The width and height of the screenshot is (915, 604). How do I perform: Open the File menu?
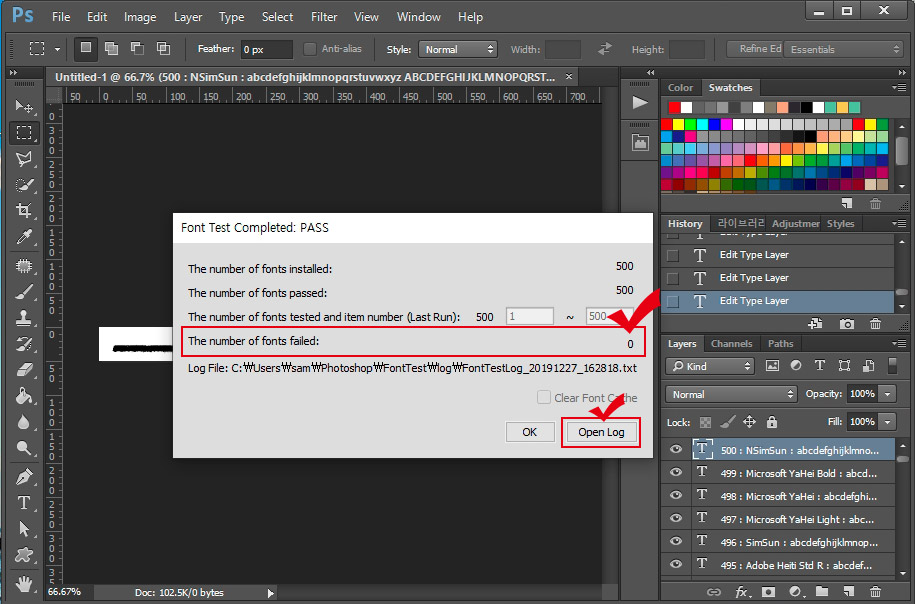click(x=61, y=17)
